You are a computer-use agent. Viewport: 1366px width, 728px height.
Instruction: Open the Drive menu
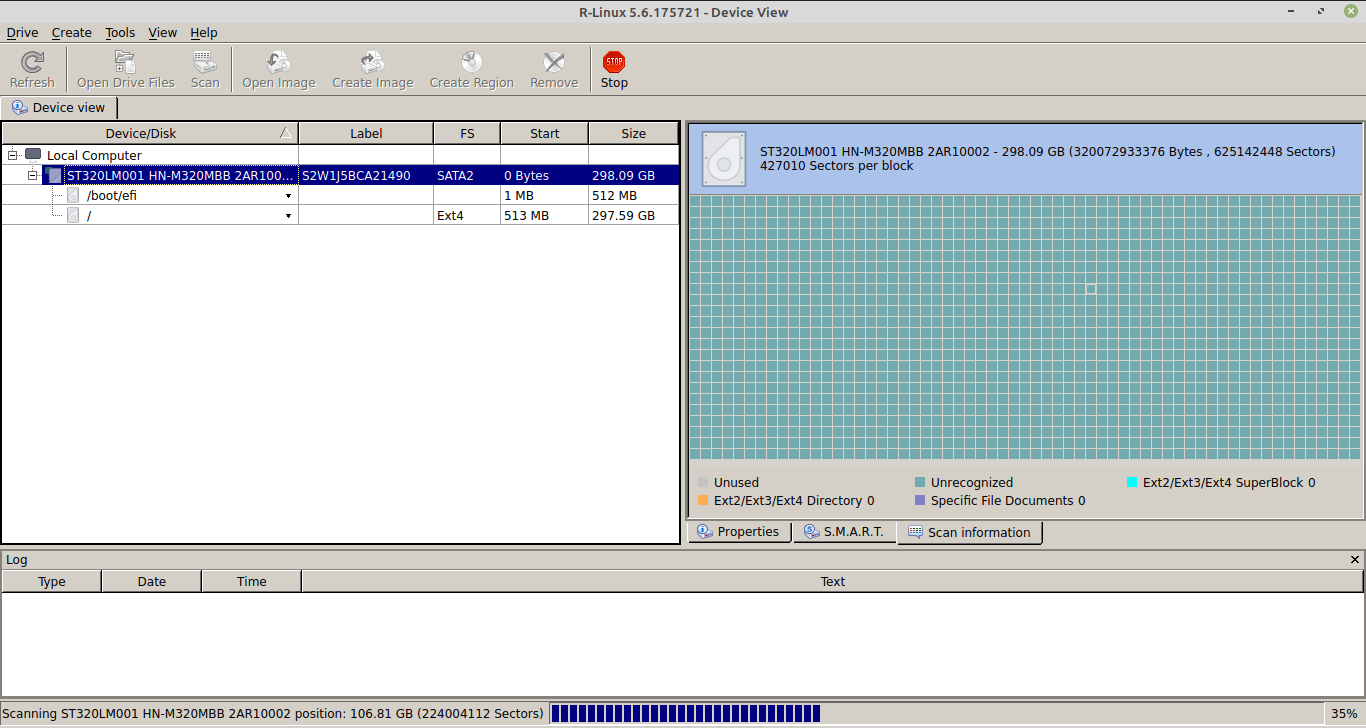point(22,33)
